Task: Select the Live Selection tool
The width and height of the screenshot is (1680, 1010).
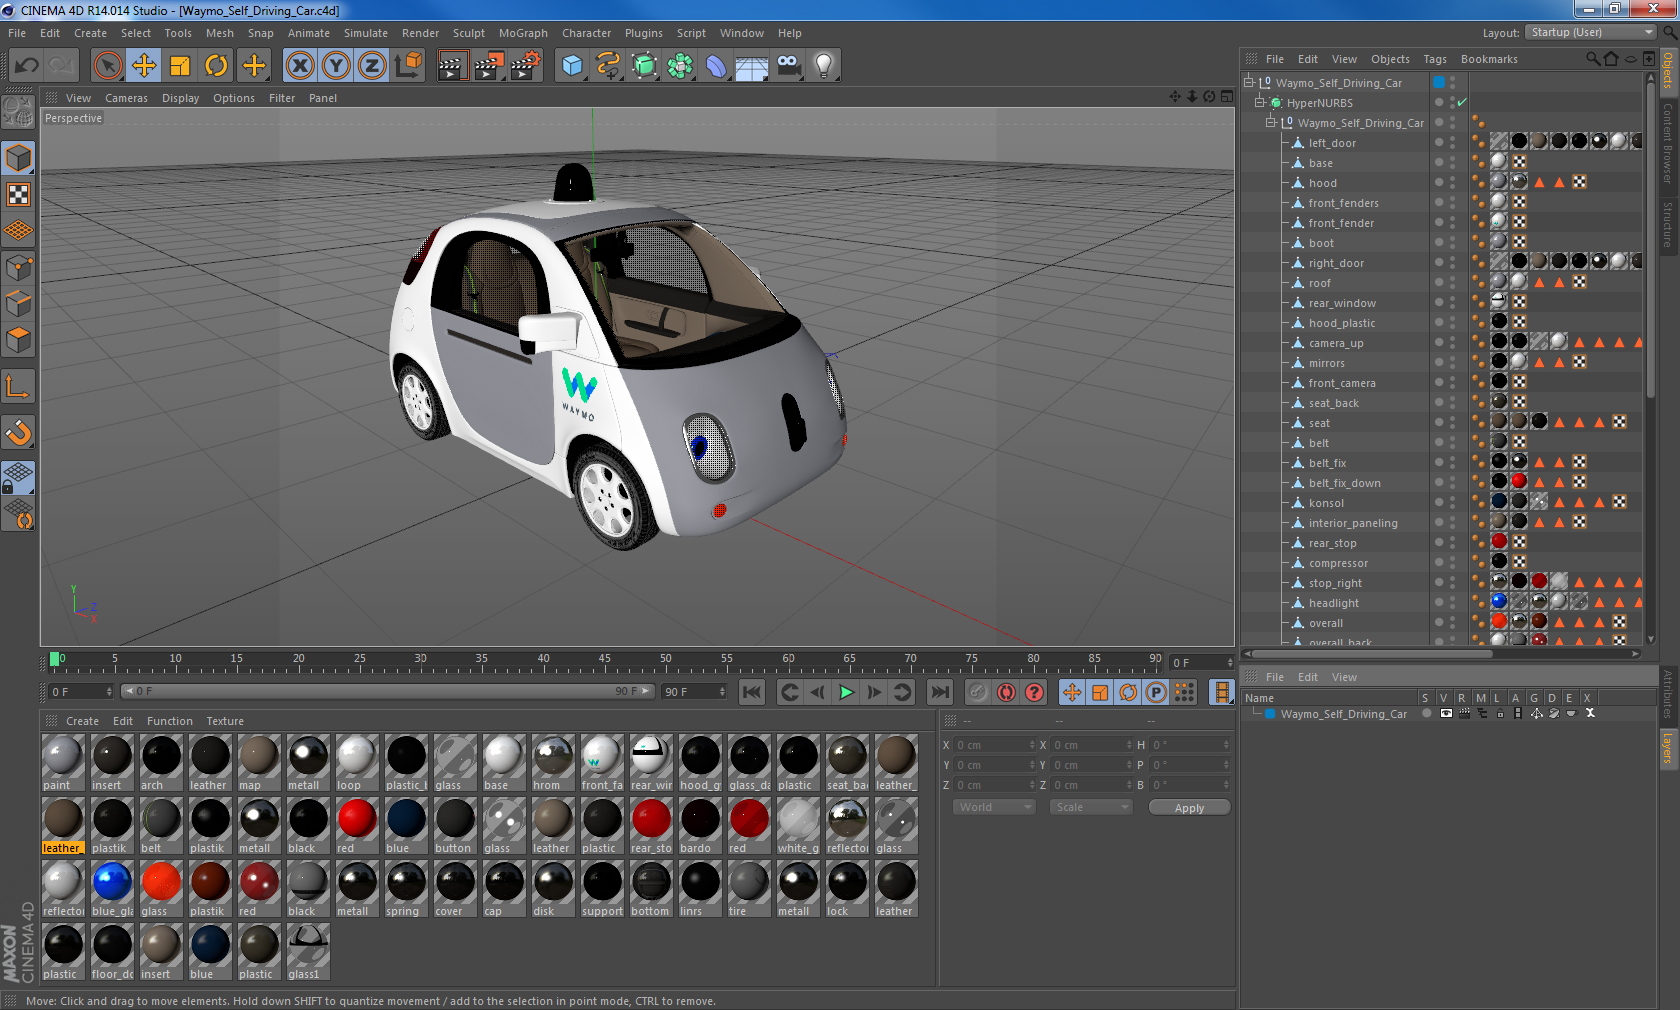Action: (x=108, y=66)
